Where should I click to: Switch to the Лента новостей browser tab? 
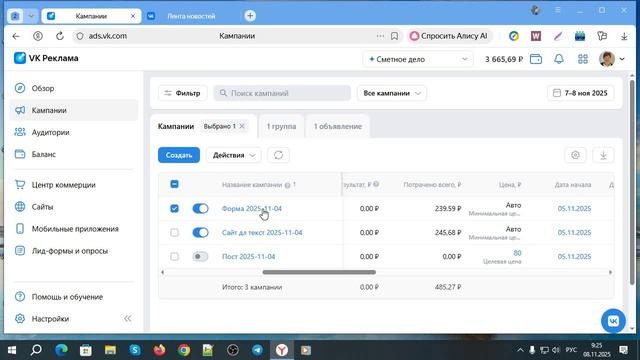pos(191,16)
